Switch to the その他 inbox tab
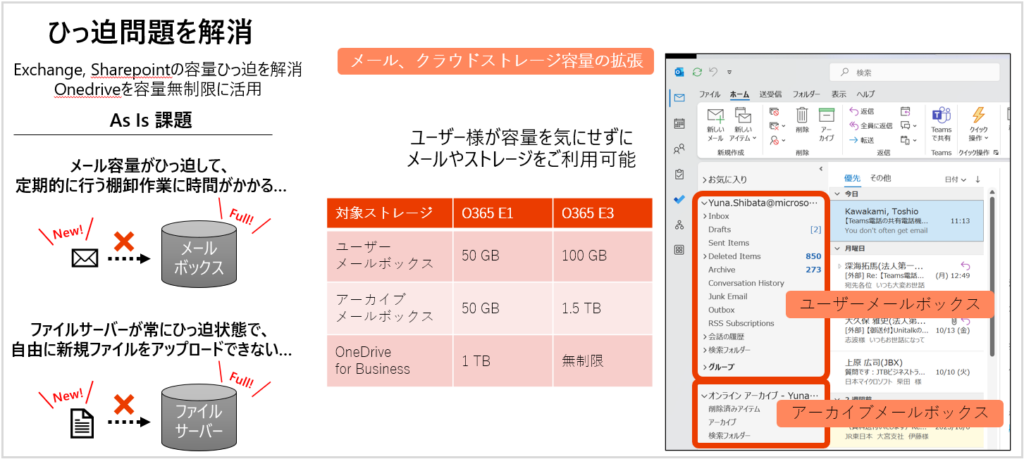The image size is (1024, 459). 880,178
